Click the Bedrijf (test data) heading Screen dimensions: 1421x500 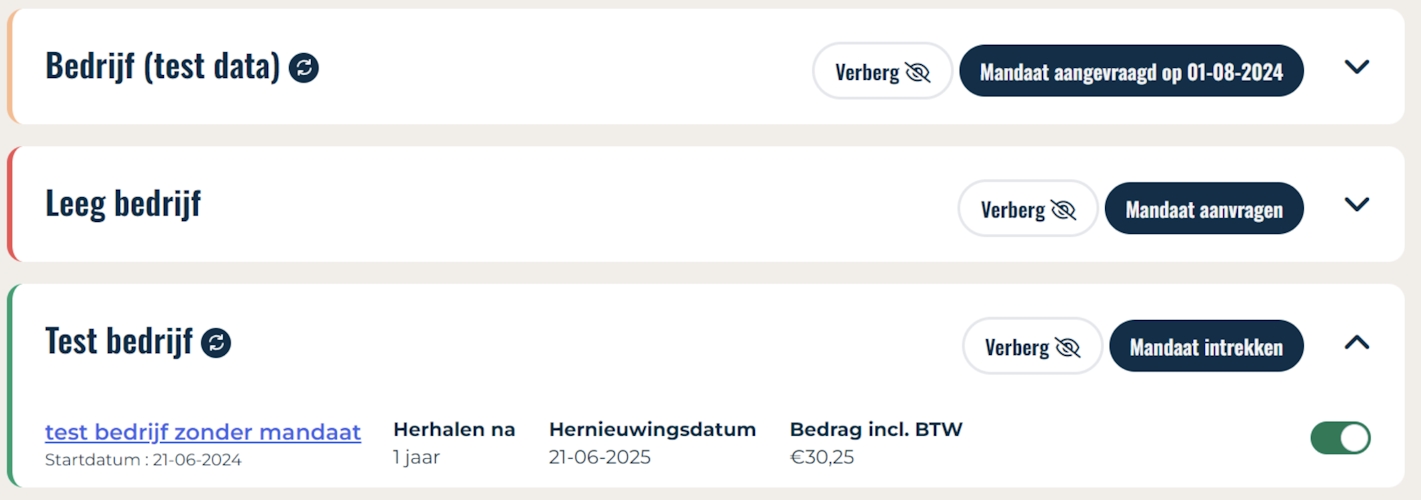tap(162, 66)
